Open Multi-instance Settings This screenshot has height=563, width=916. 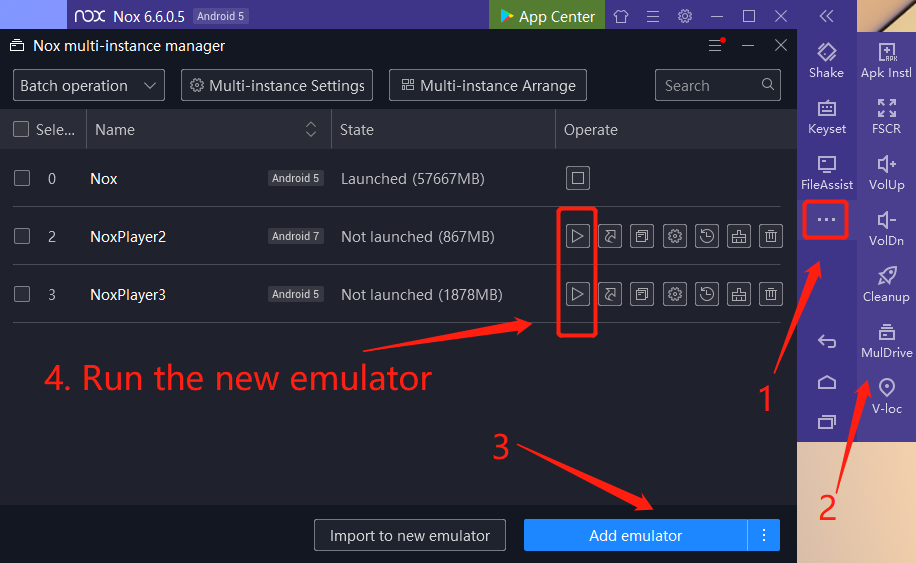coord(277,85)
